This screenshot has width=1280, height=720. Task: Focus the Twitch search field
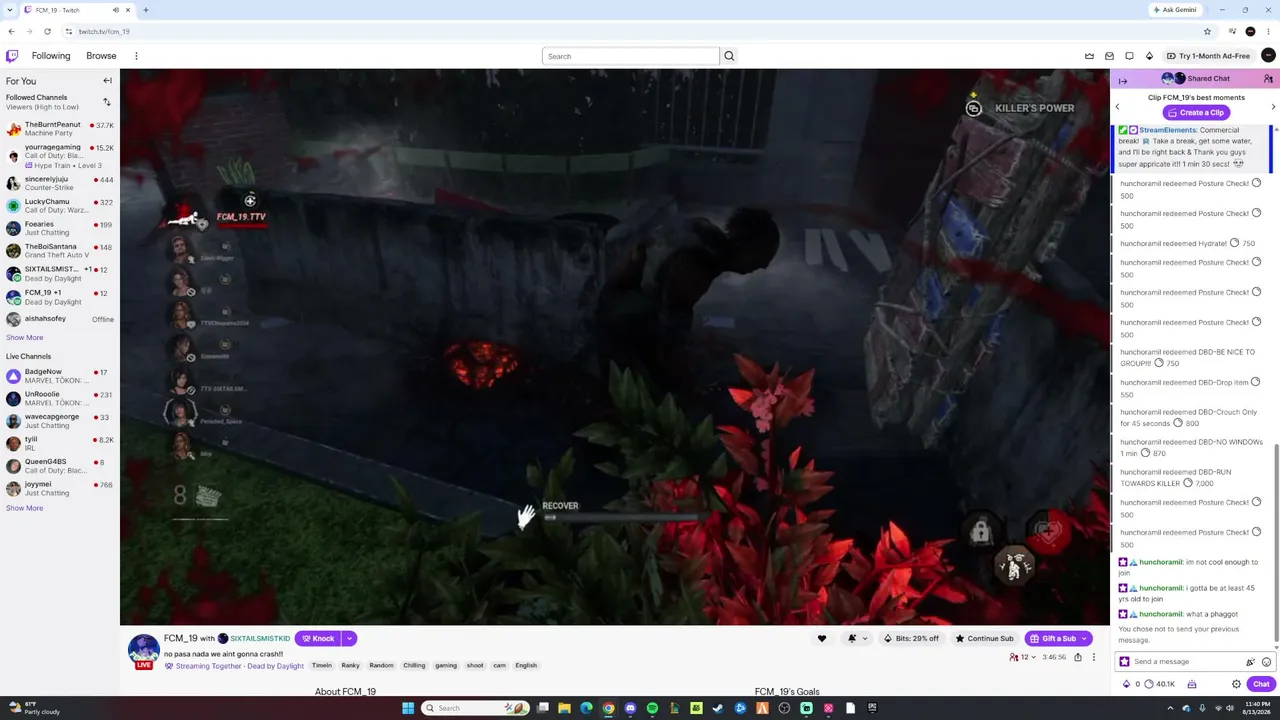[631, 56]
